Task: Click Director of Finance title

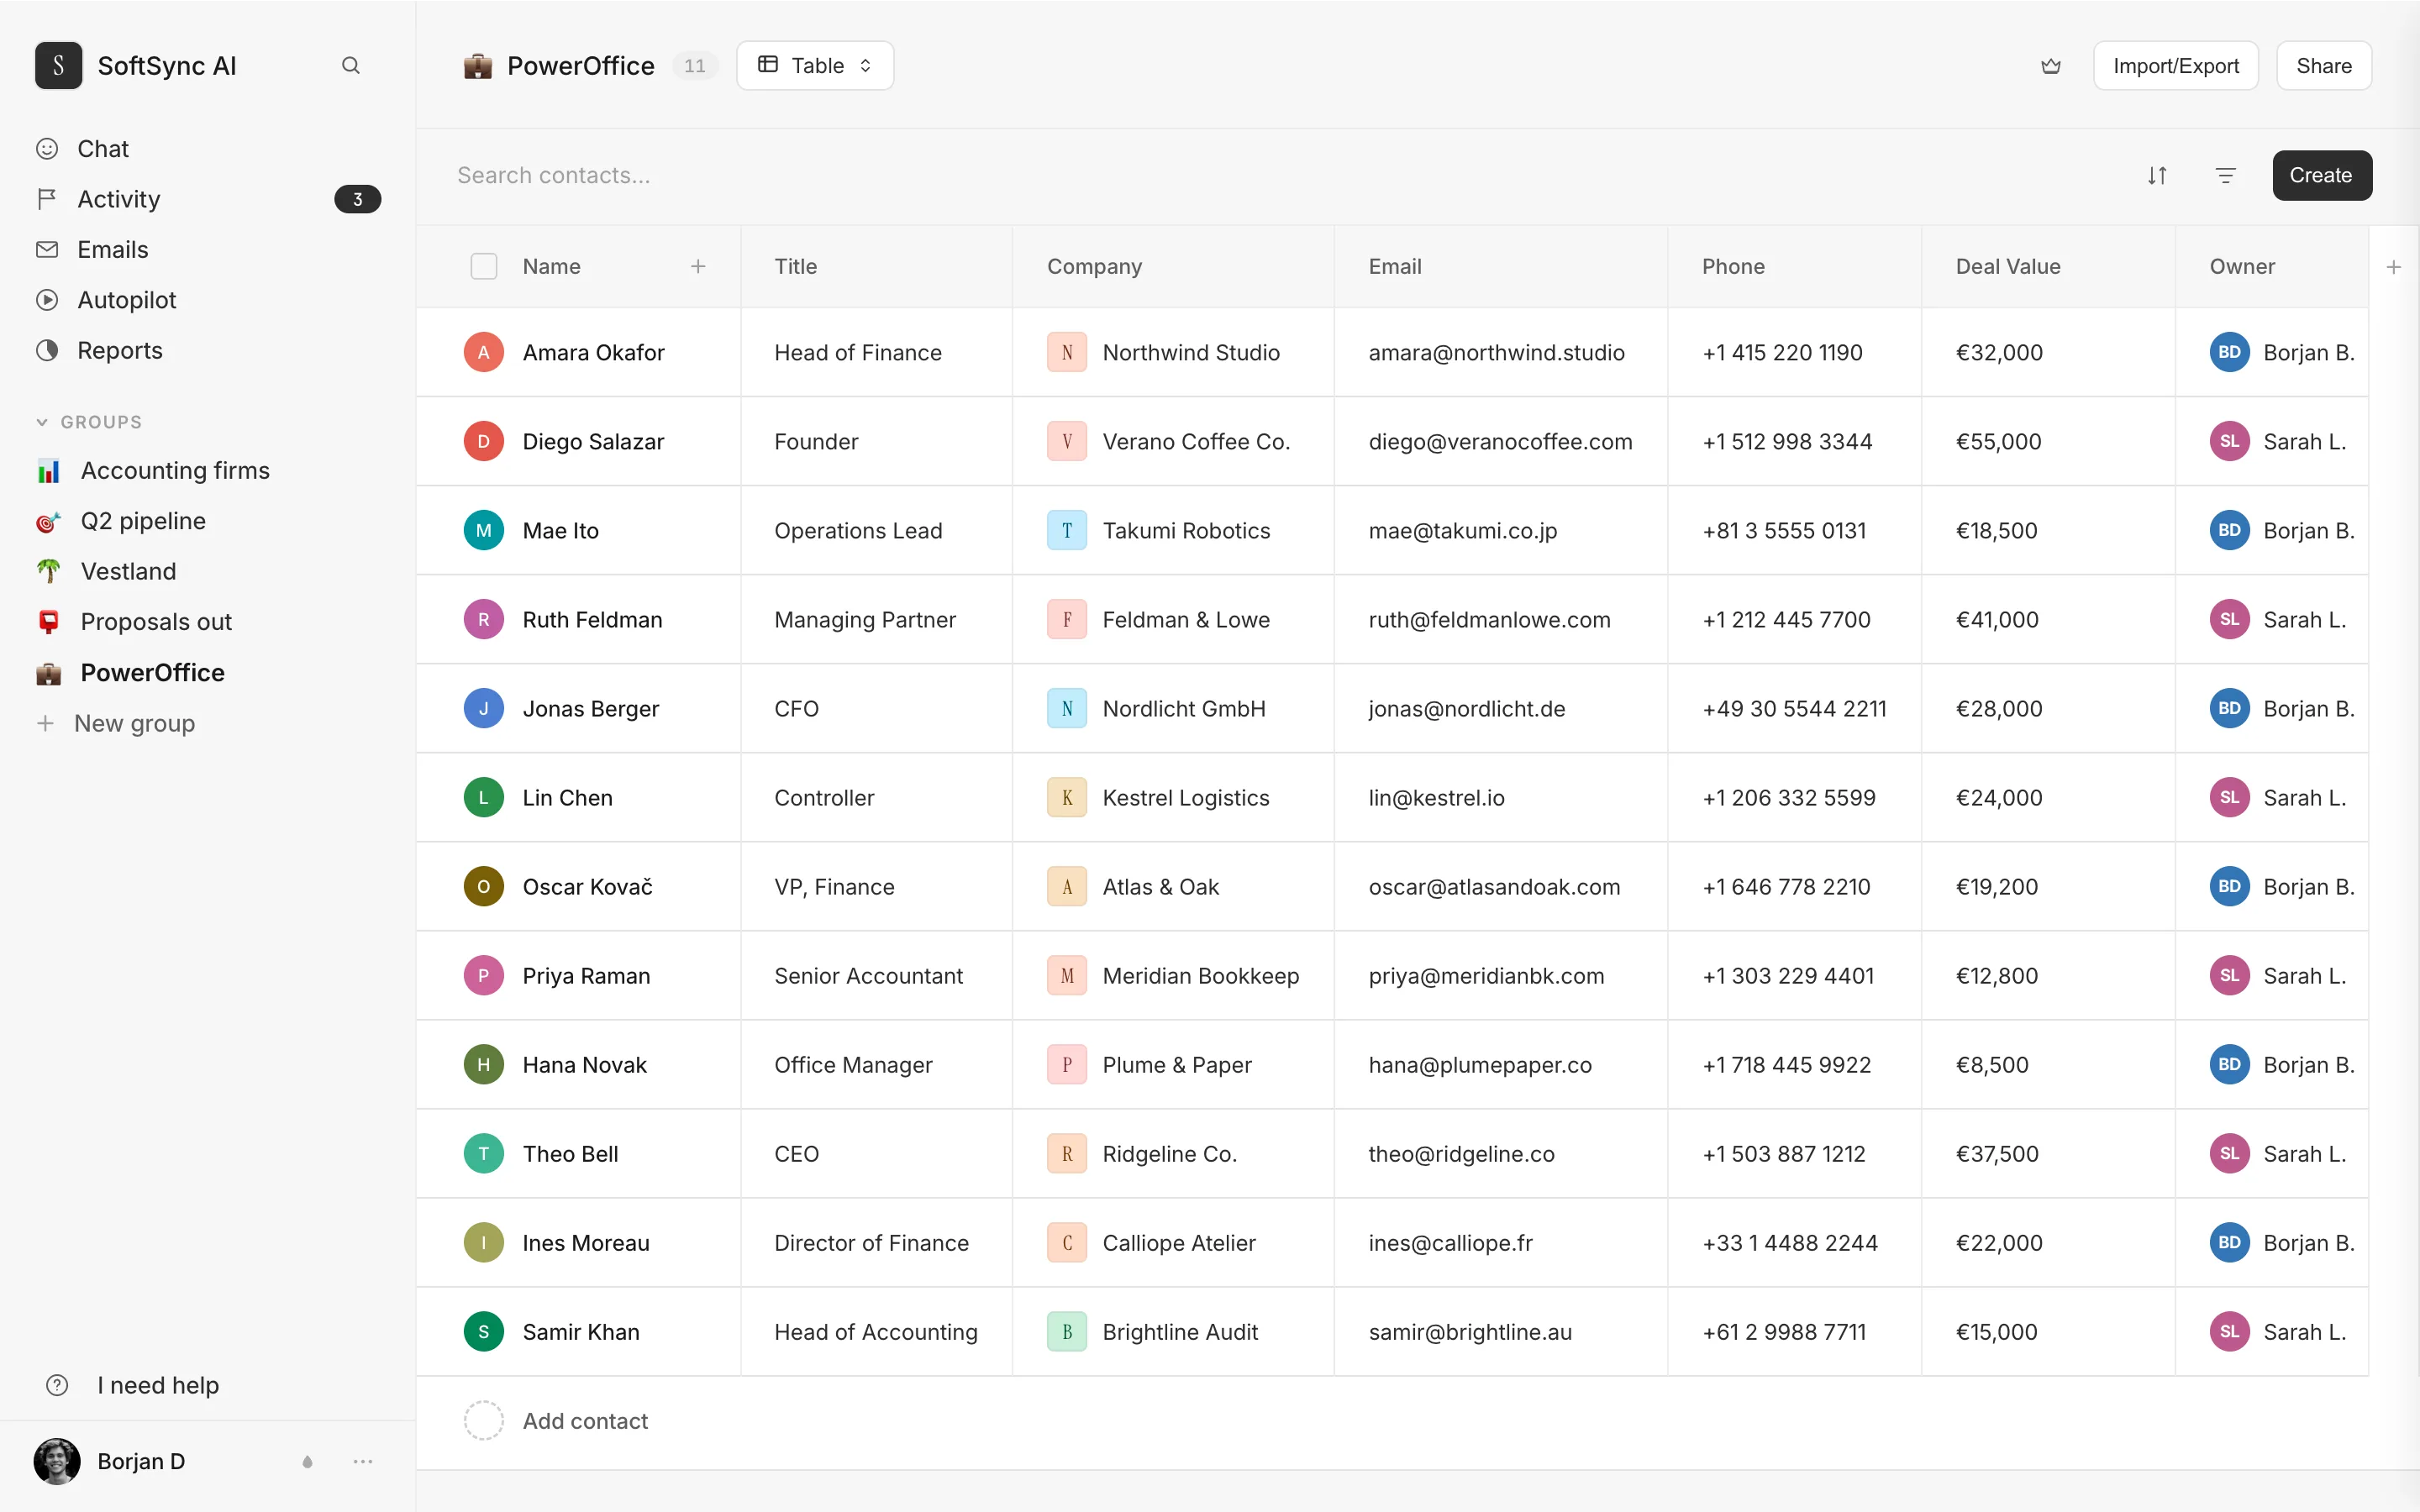Action: [871, 1243]
